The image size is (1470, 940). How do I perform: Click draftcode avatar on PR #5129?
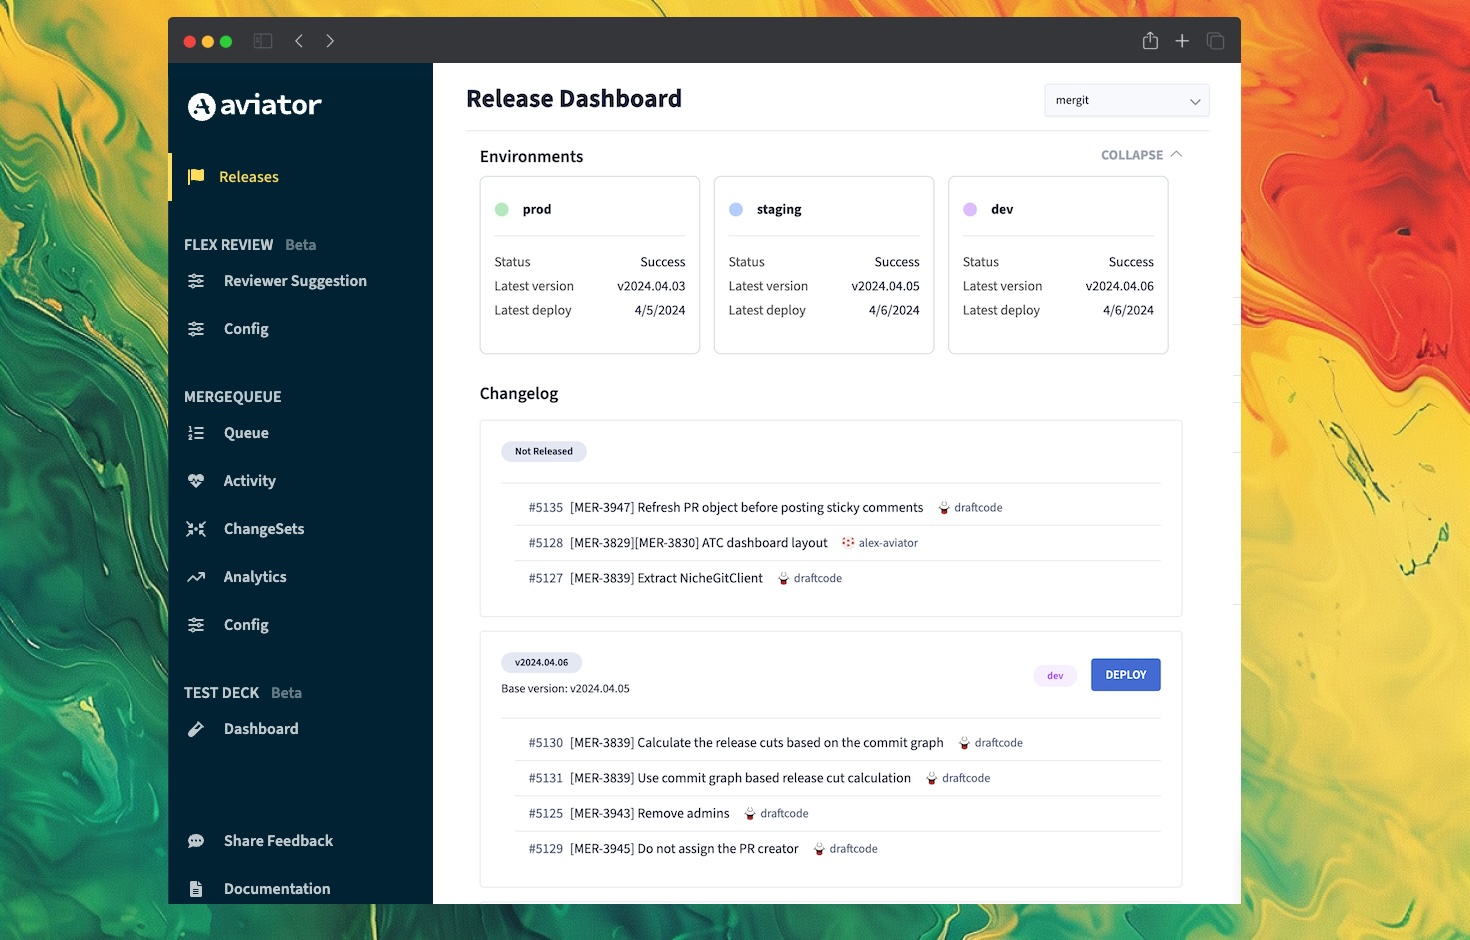coord(819,849)
